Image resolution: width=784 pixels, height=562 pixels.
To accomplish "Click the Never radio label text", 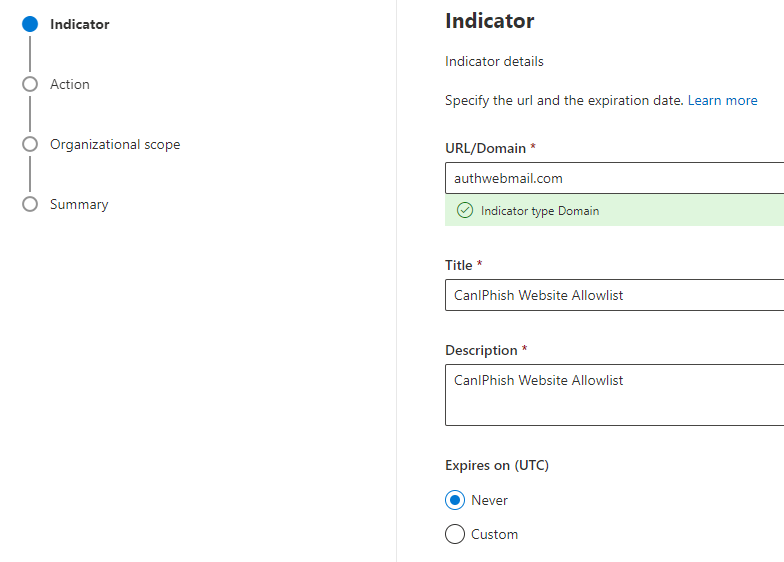I will [490, 500].
